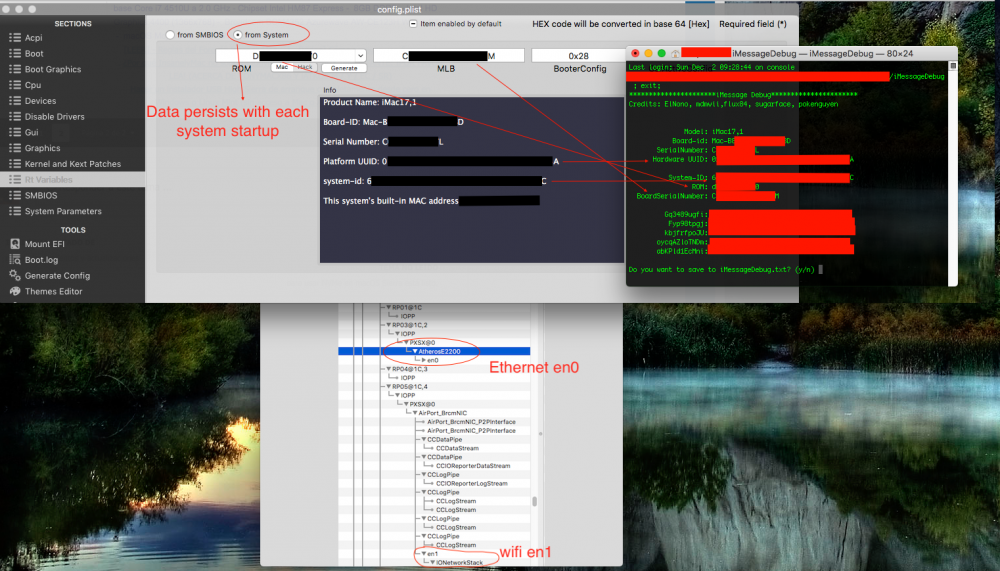
Task: Select the 'from SMBIOS' radio button
Action: (x=170, y=35)
